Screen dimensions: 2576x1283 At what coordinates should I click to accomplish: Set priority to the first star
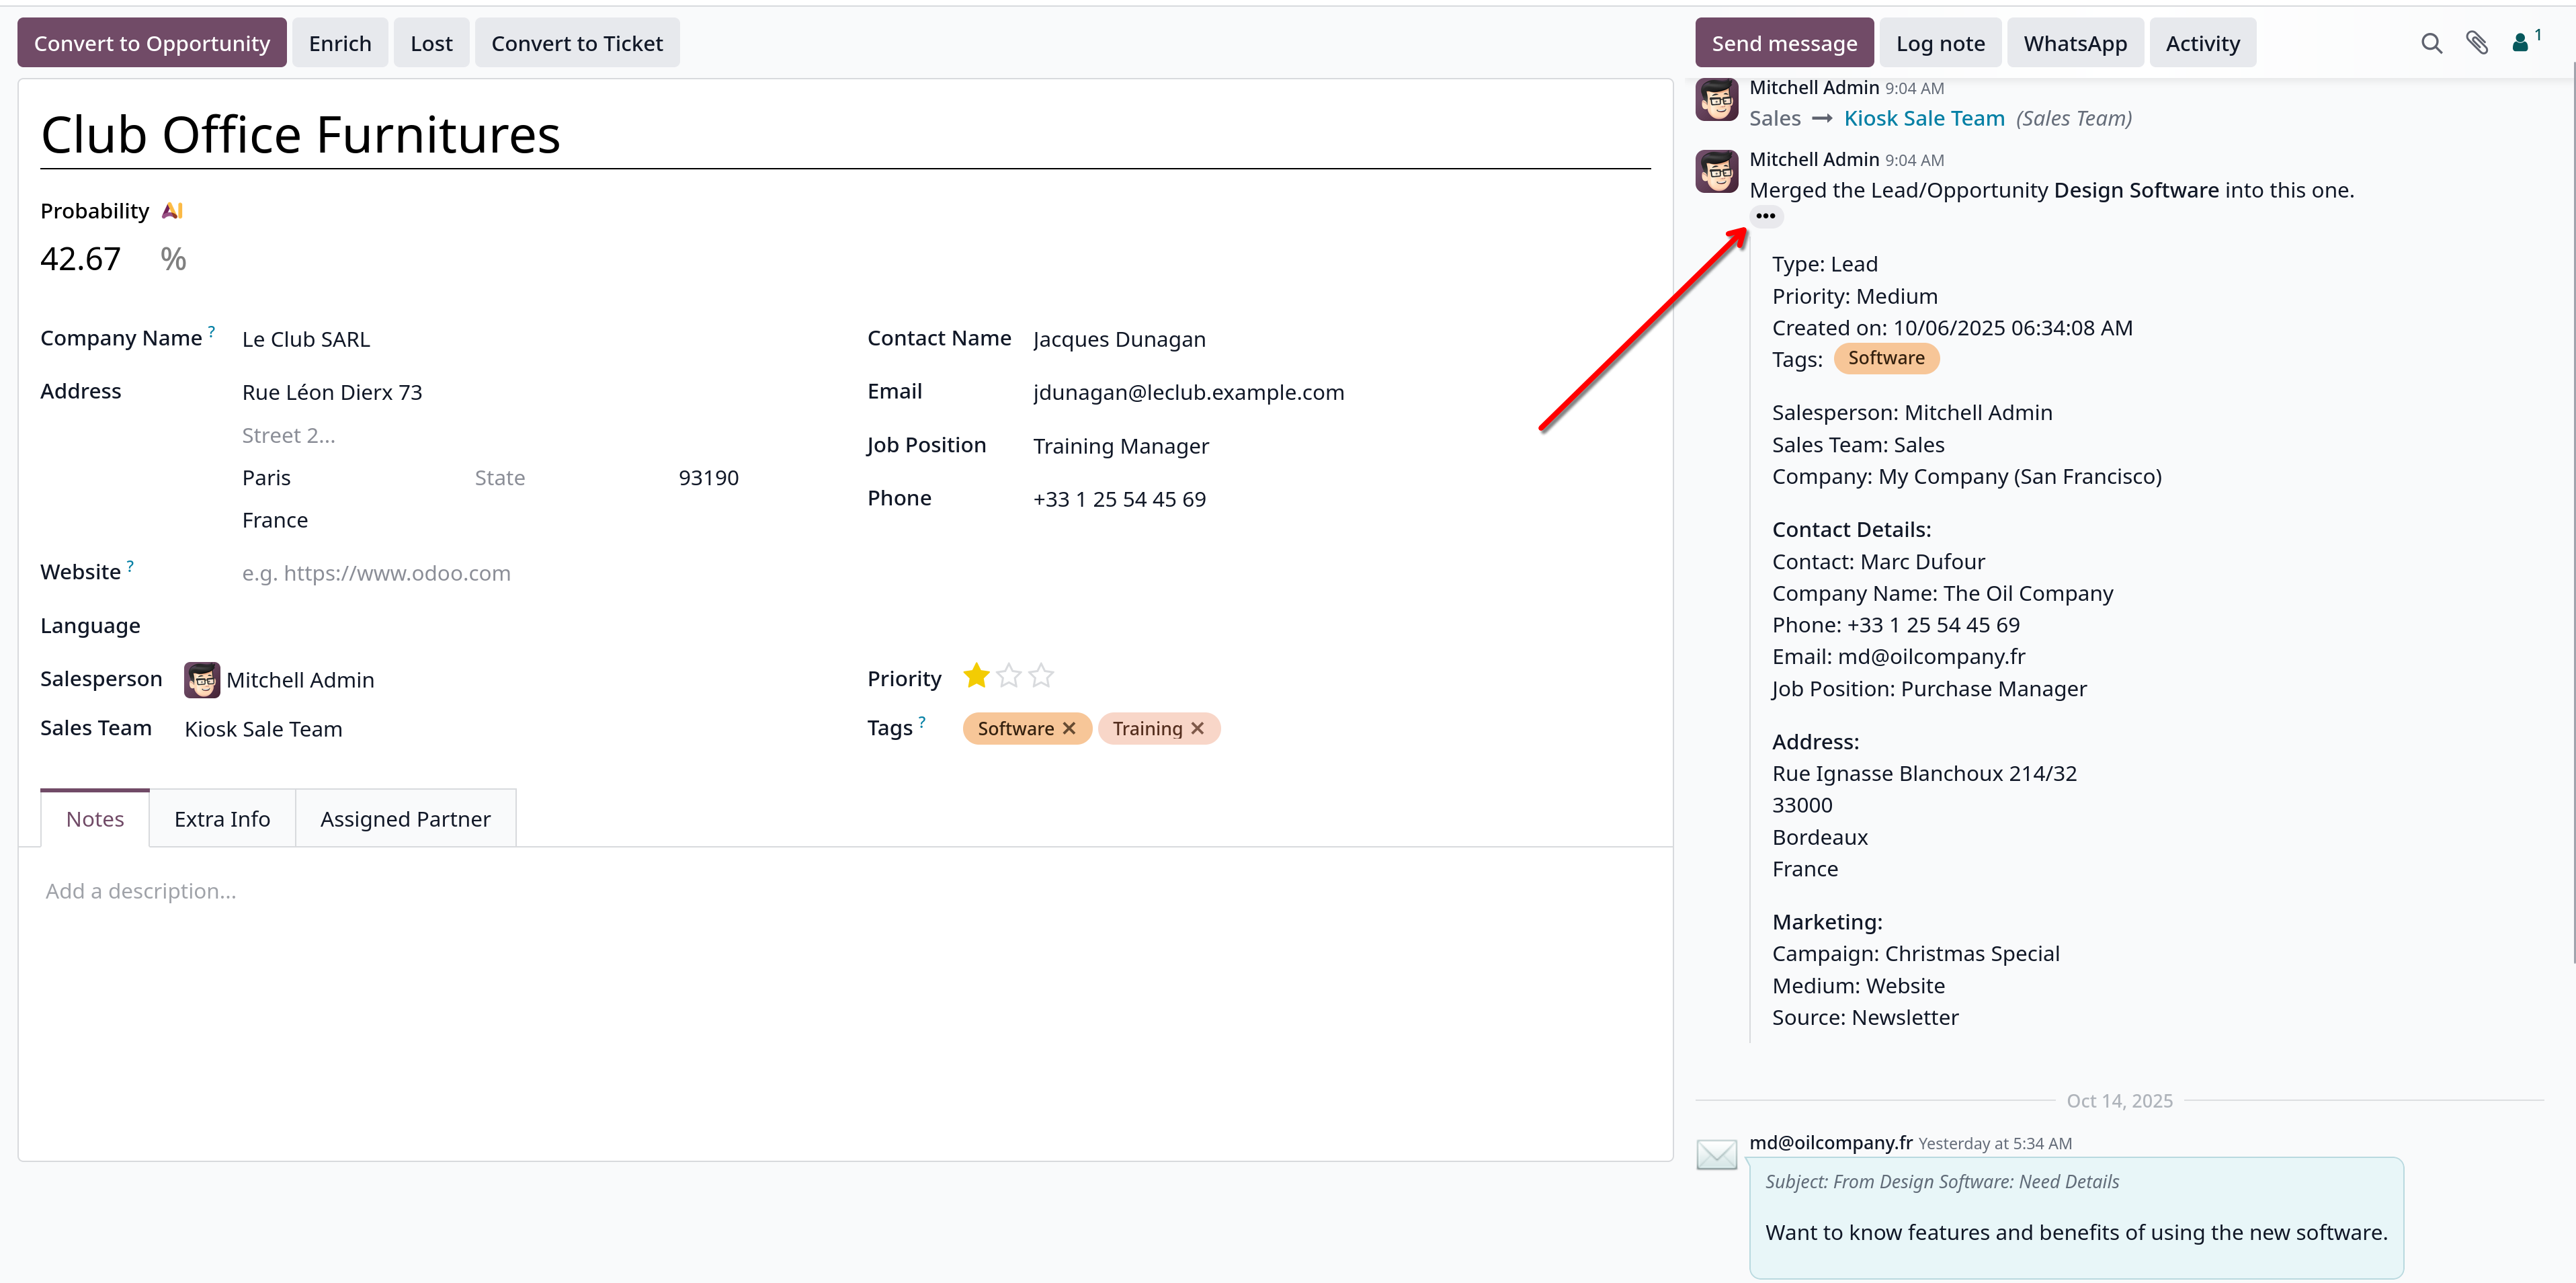(x=976, y=677)
